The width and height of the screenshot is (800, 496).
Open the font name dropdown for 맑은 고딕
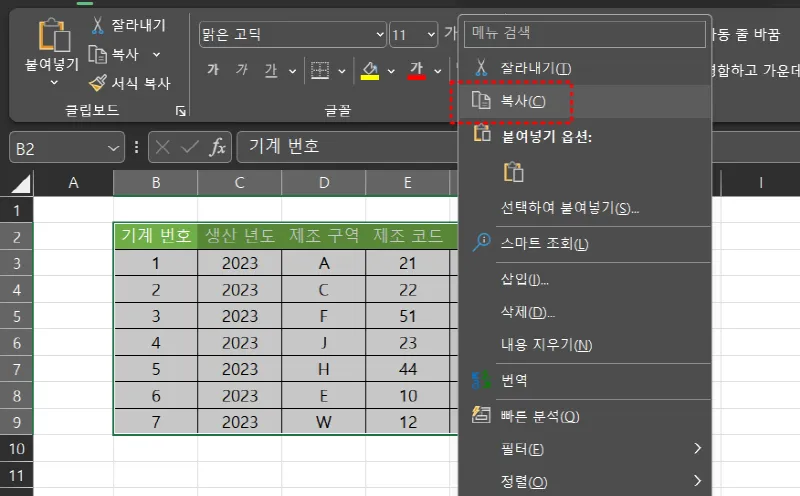[x=380, y=35]
